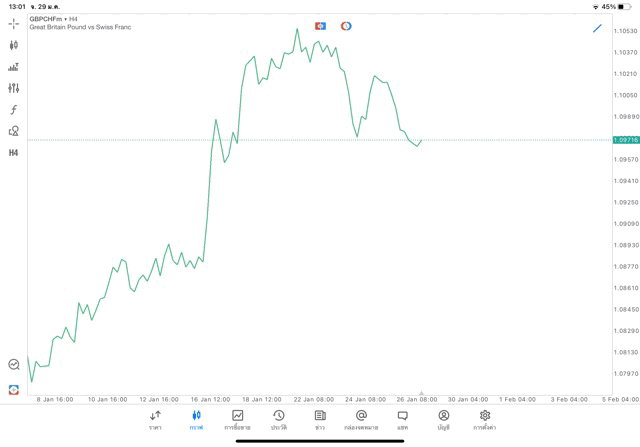Tap the red circle event marker
The height and width of the screenshot is (447, 640).
[346, 26]
